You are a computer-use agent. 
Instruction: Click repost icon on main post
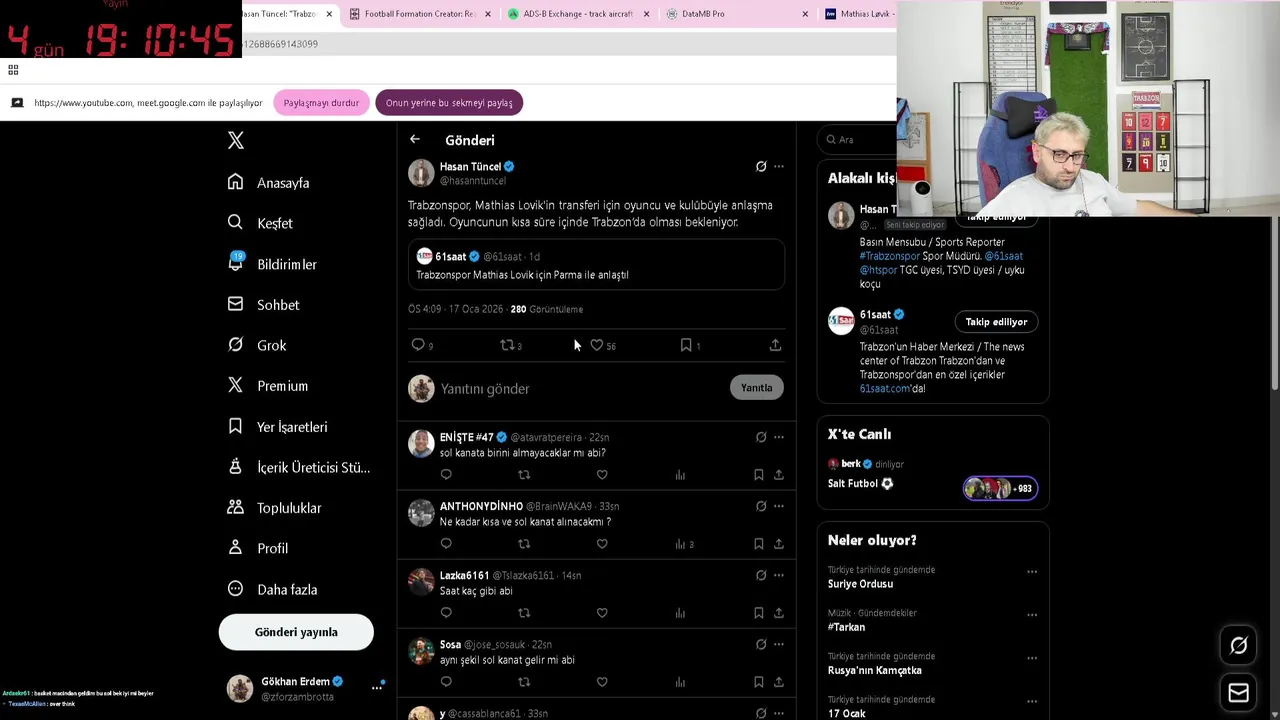[507, 345]
